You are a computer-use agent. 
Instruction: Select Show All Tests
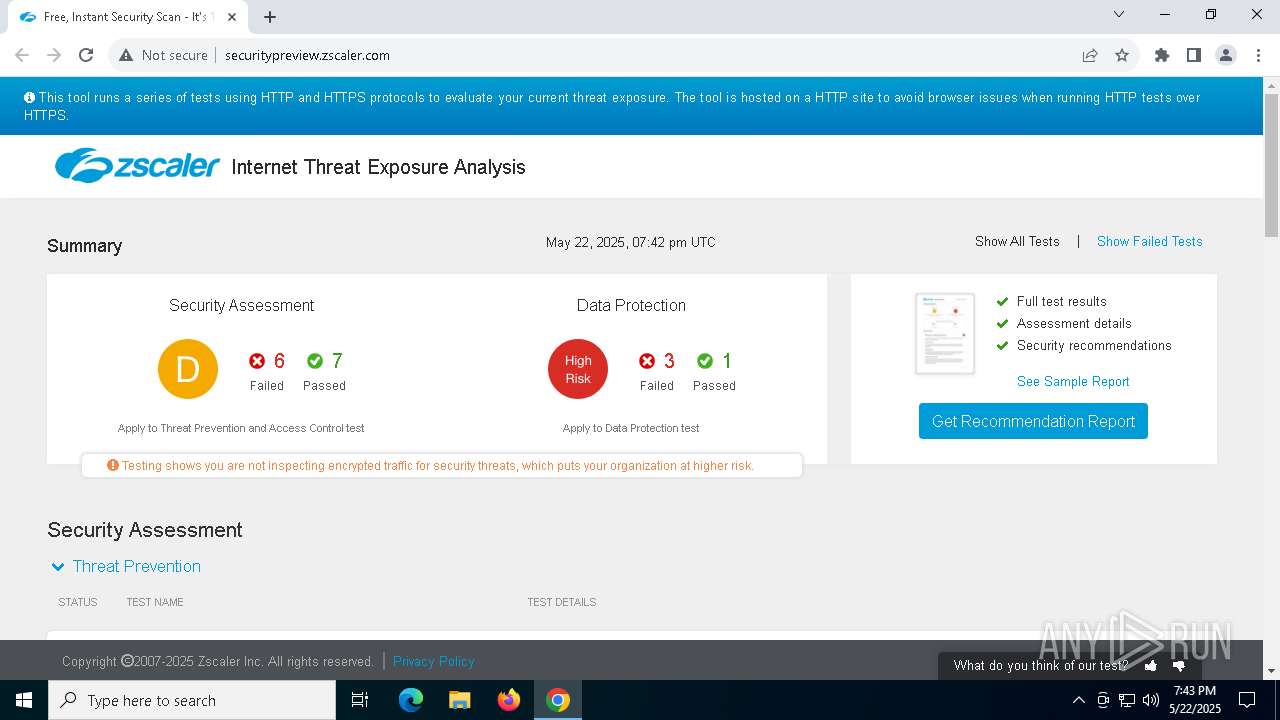click(x=1017, y=241)
